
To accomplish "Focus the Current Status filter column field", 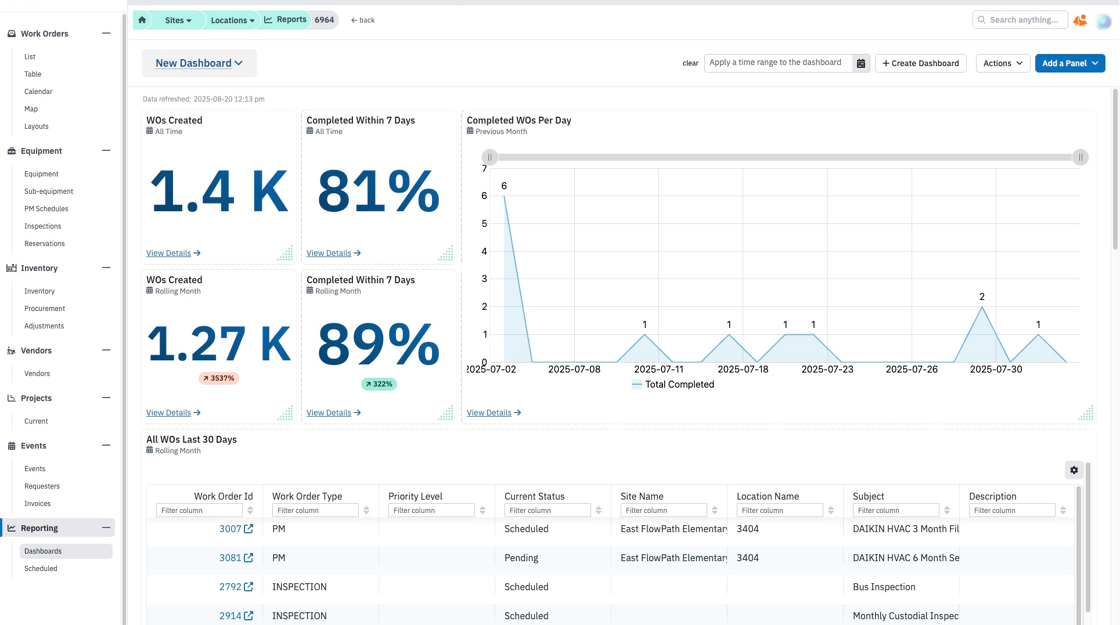I will pos(547,511).
